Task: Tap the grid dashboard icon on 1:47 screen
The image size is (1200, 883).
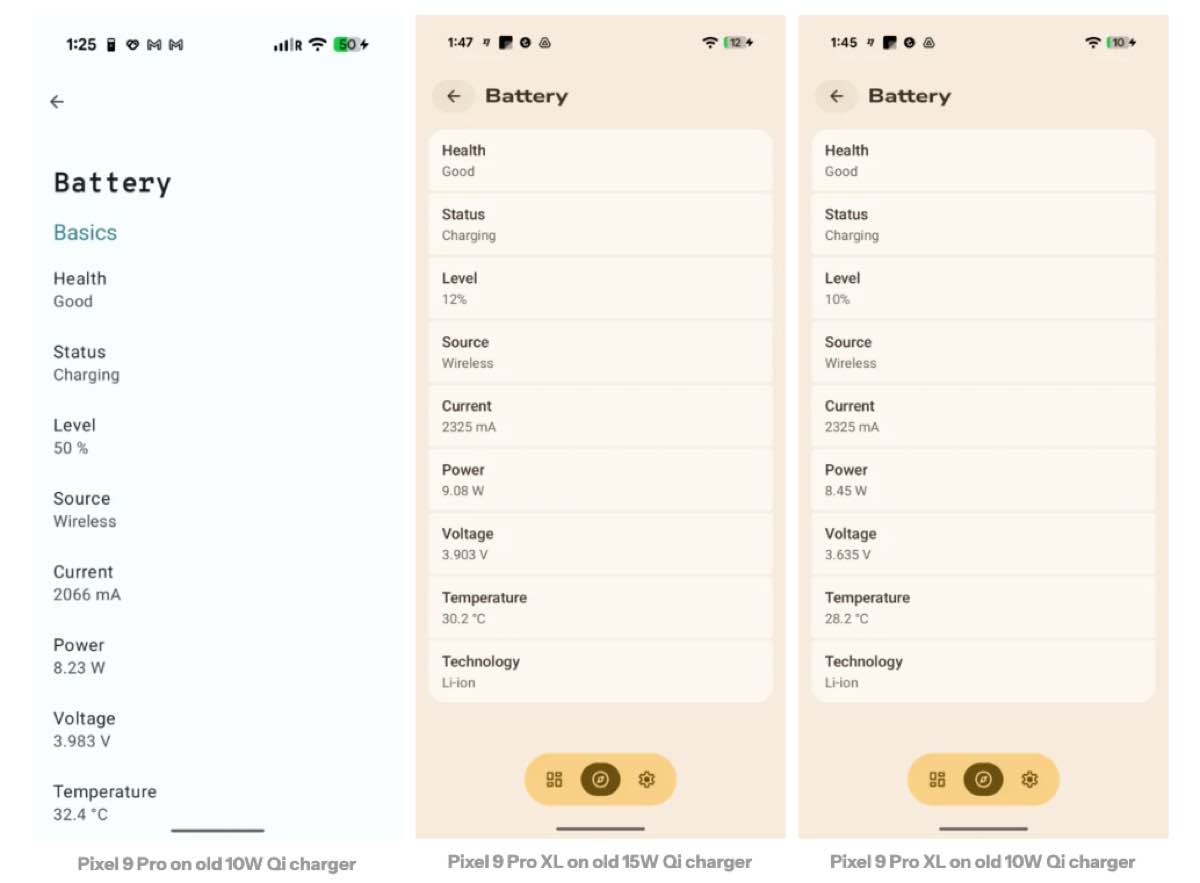Action: tap(554, 780)
